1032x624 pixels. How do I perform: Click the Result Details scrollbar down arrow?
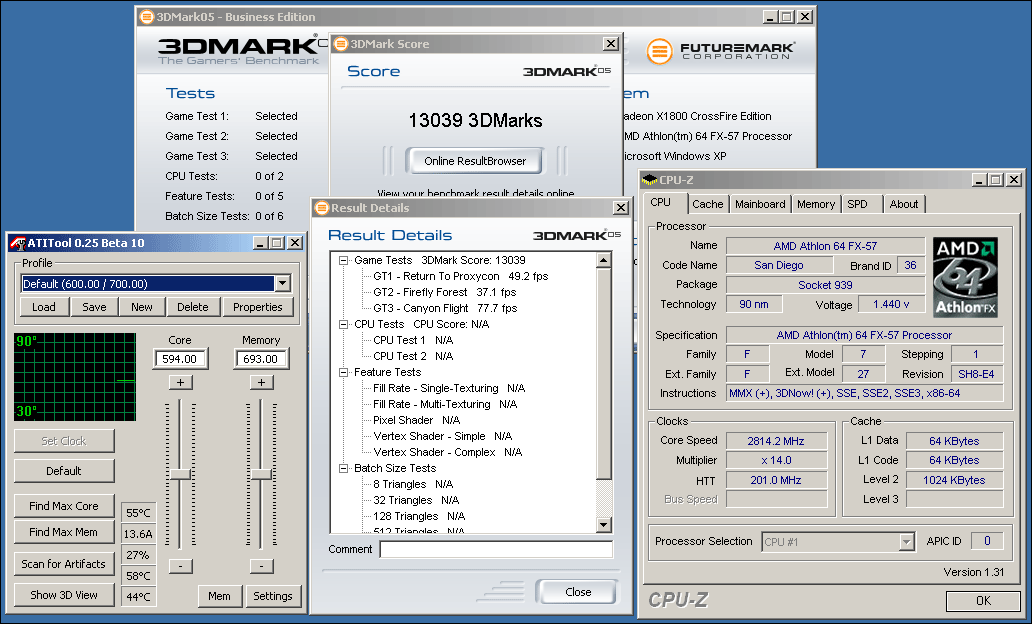point(604,525)
